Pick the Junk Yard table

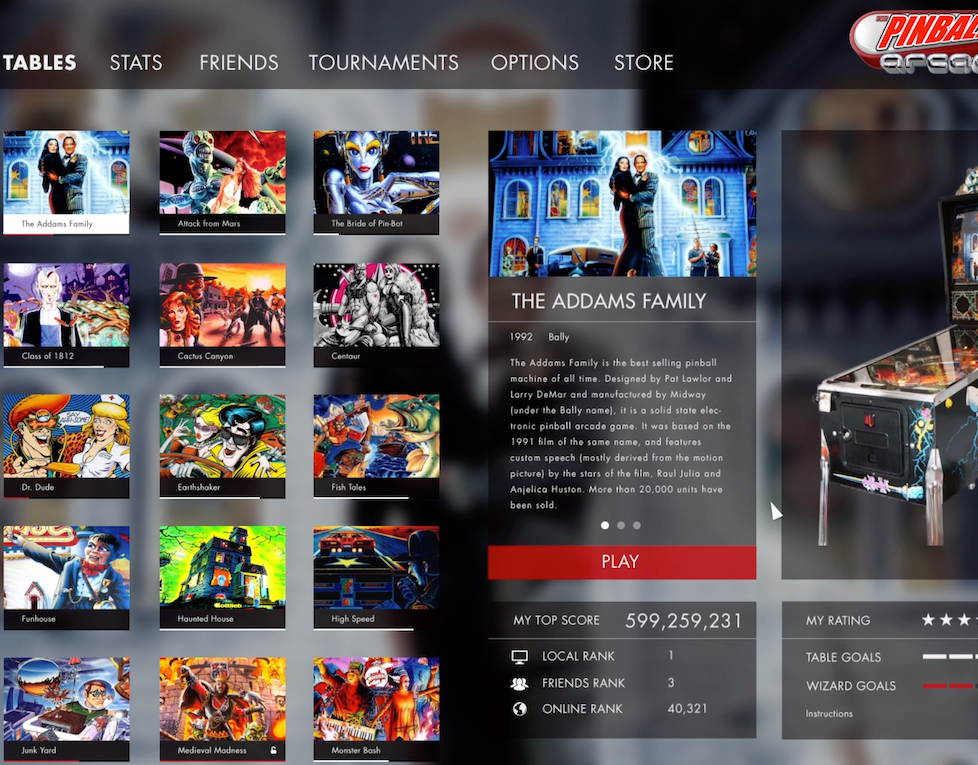pyautogui.click(x=66, y=710)
